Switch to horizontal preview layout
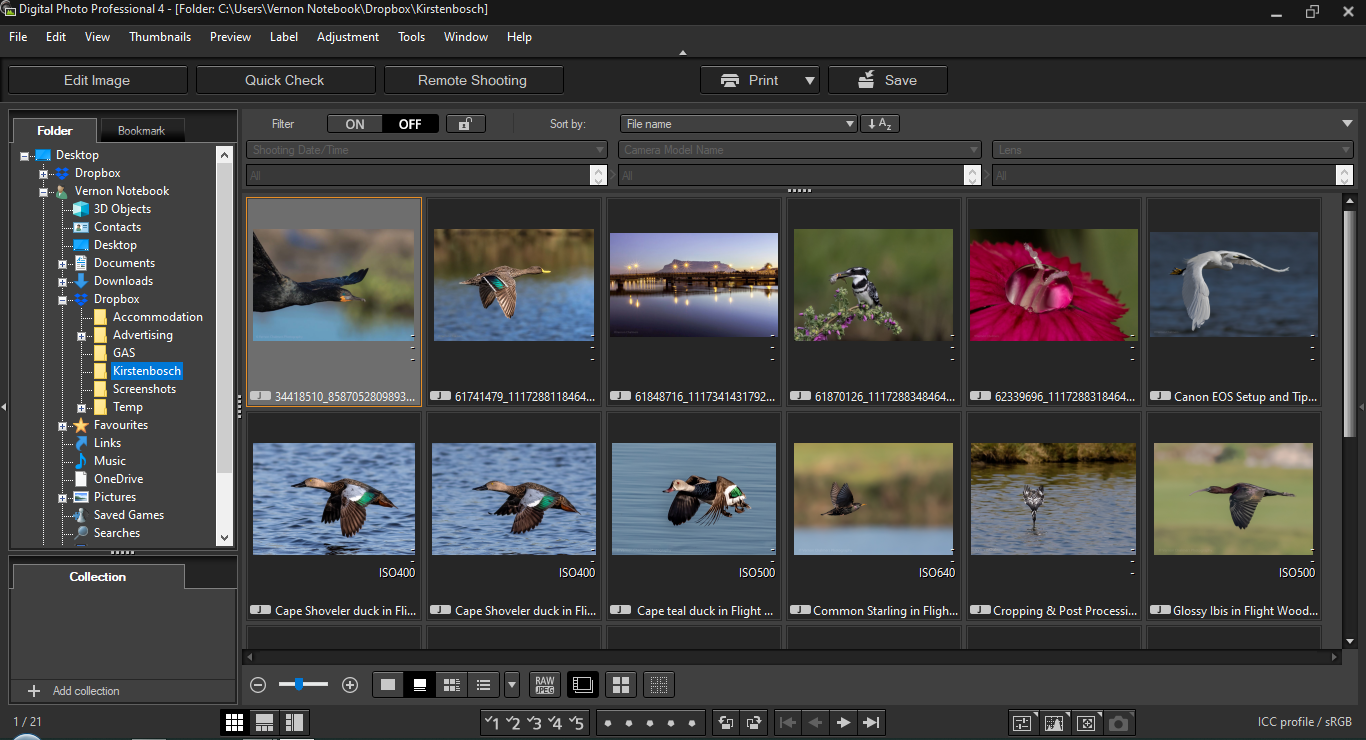The image size is (1366, 740). coord(264,722)
